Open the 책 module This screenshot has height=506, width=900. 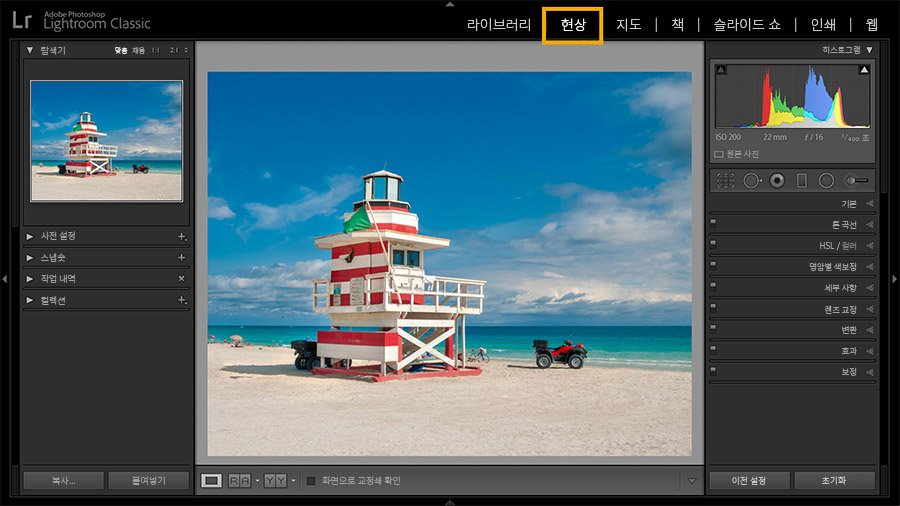point(678,24)
